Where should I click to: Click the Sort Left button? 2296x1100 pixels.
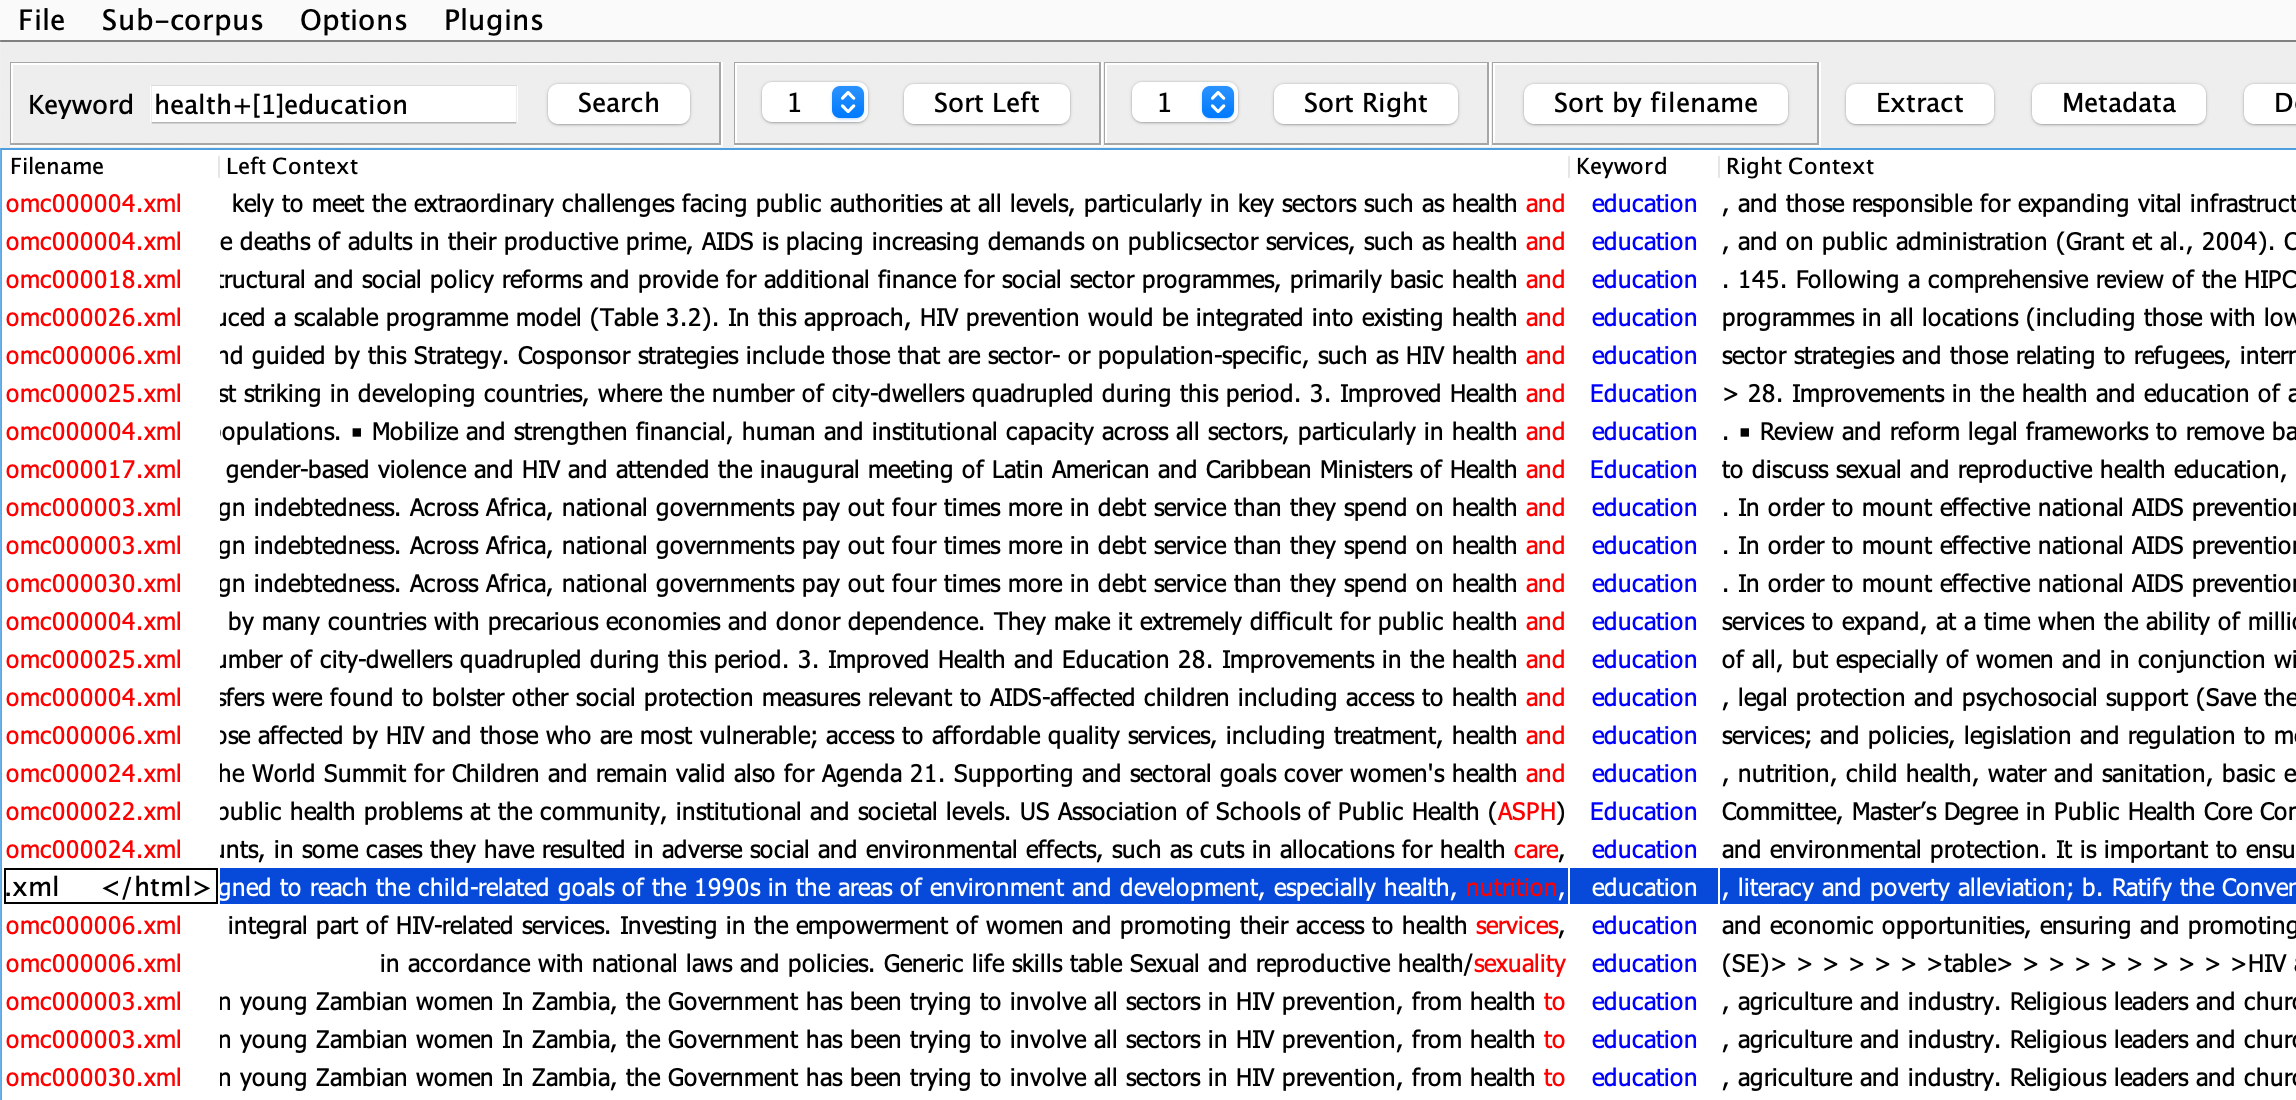[986, 103]
